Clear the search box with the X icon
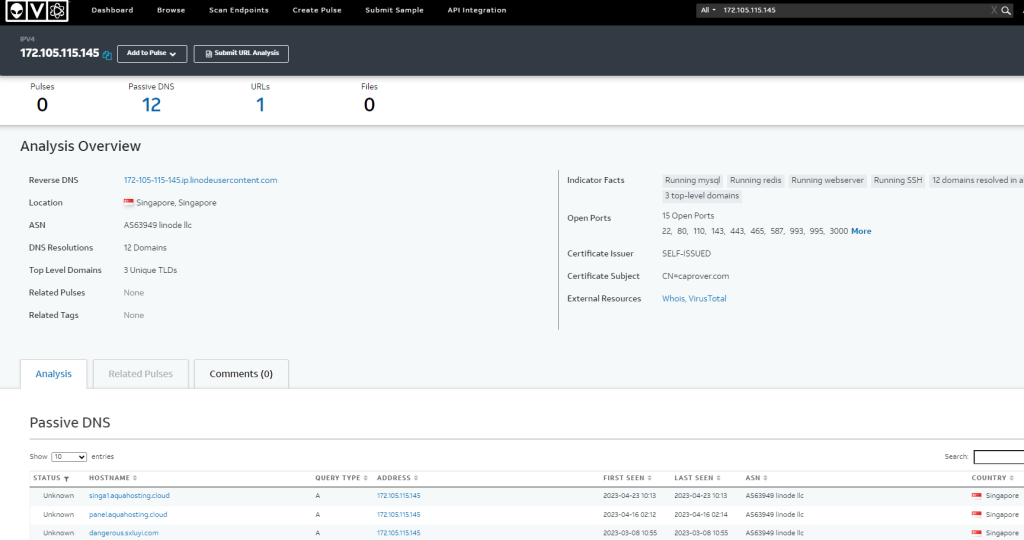This screenshot has height=540, width=1024. (x=993, y=10)
